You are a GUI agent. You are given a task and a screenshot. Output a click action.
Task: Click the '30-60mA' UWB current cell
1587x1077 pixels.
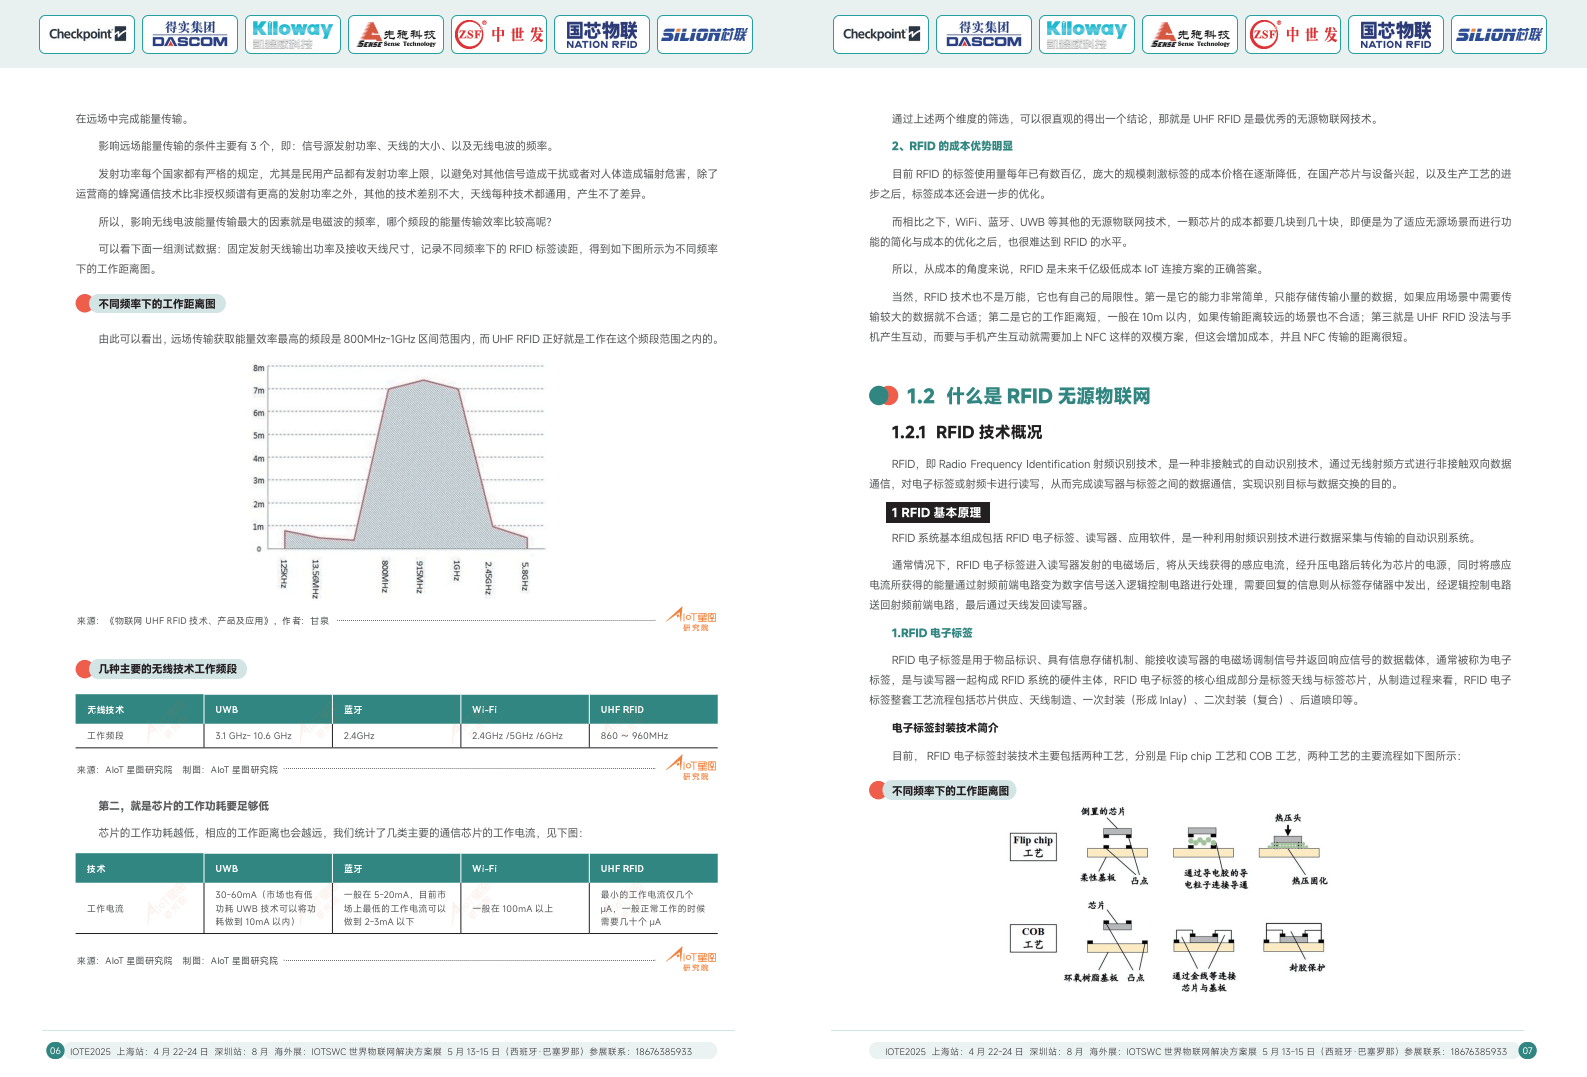[x=268, y=908]
